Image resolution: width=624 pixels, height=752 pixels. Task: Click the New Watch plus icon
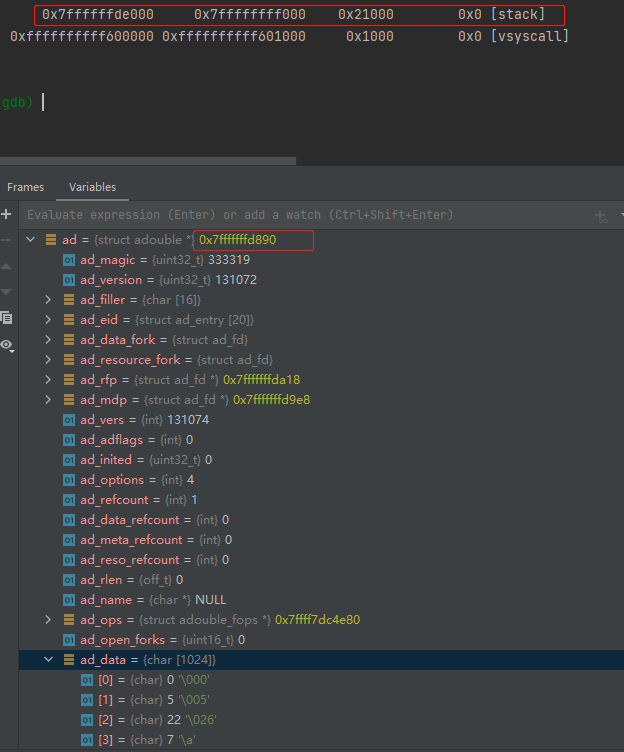[x=6, y=214]
